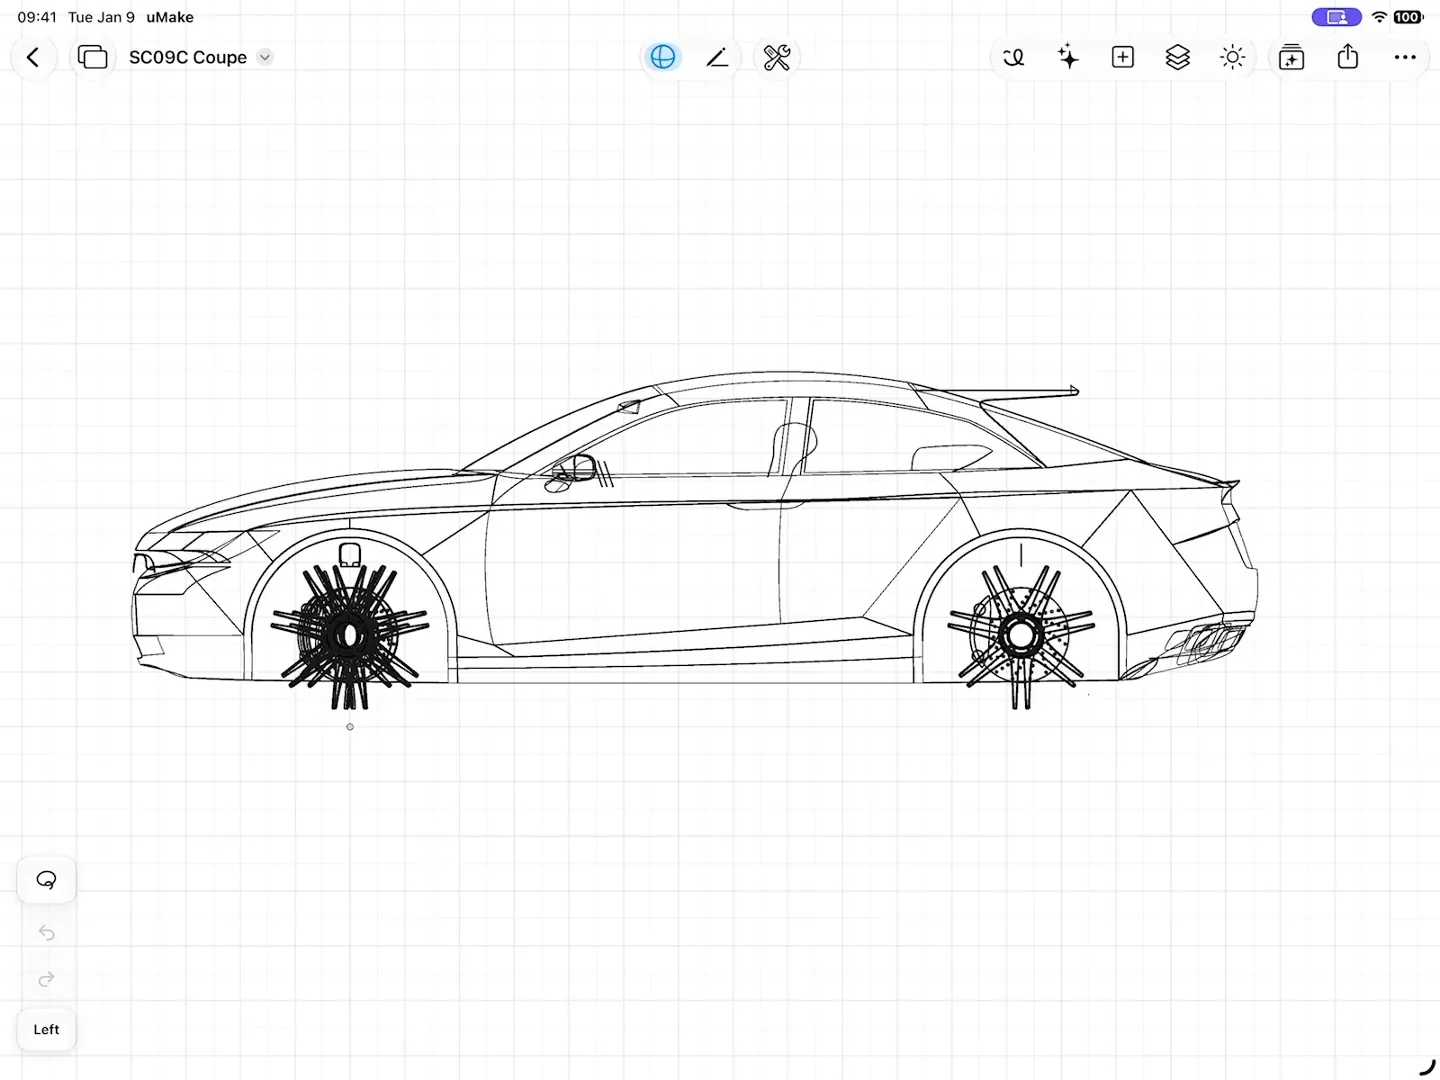Viewport: 1440px width, 1080px height.
Task: Tap the screen mirroring status indicator
Action: [1336, 17]
